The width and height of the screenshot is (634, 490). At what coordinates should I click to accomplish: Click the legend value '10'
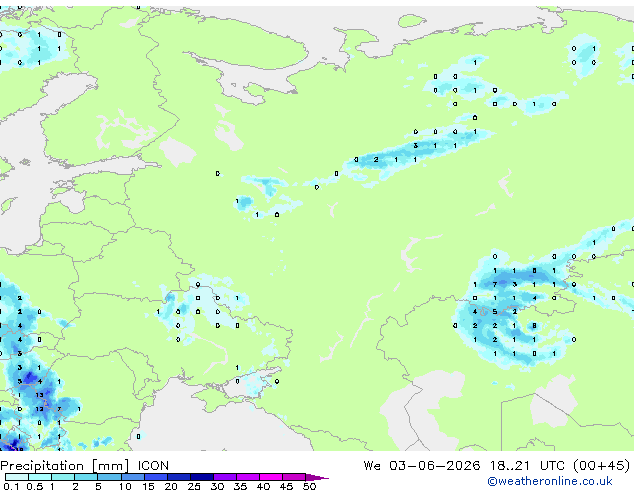pyautogui.click(x=125, y=486)
